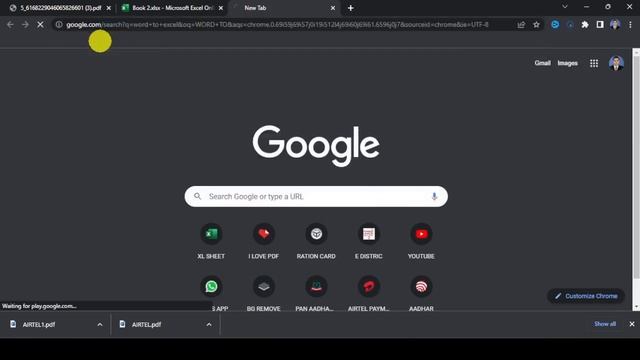Focus the Google search box
The image size is (640, 360).
point(316,196)
